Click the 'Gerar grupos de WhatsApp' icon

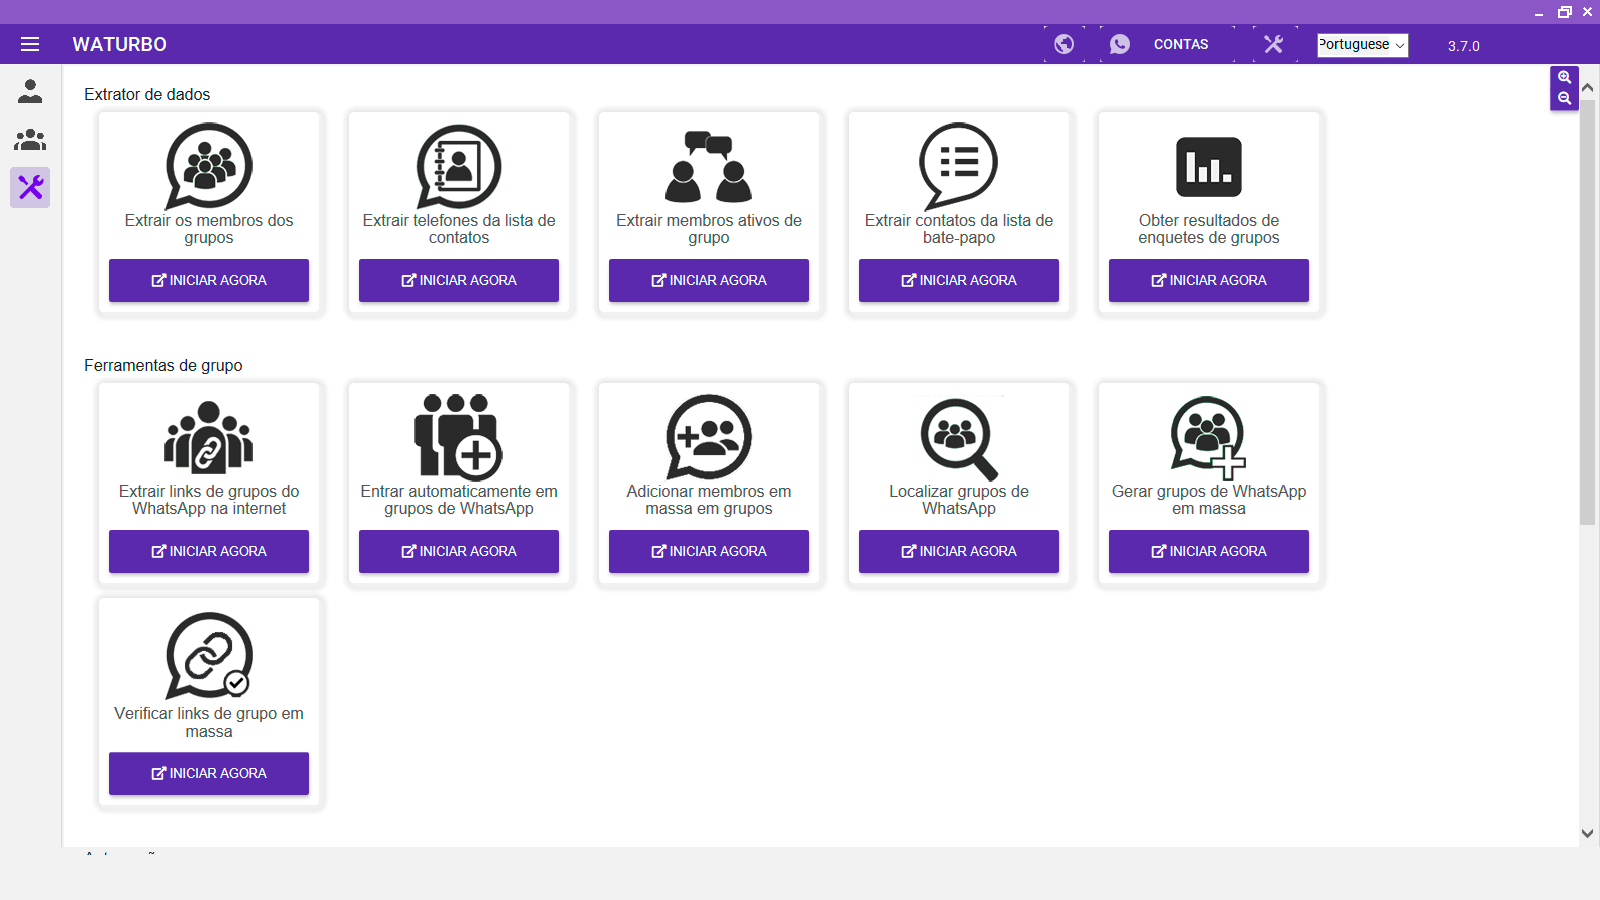1208,437
